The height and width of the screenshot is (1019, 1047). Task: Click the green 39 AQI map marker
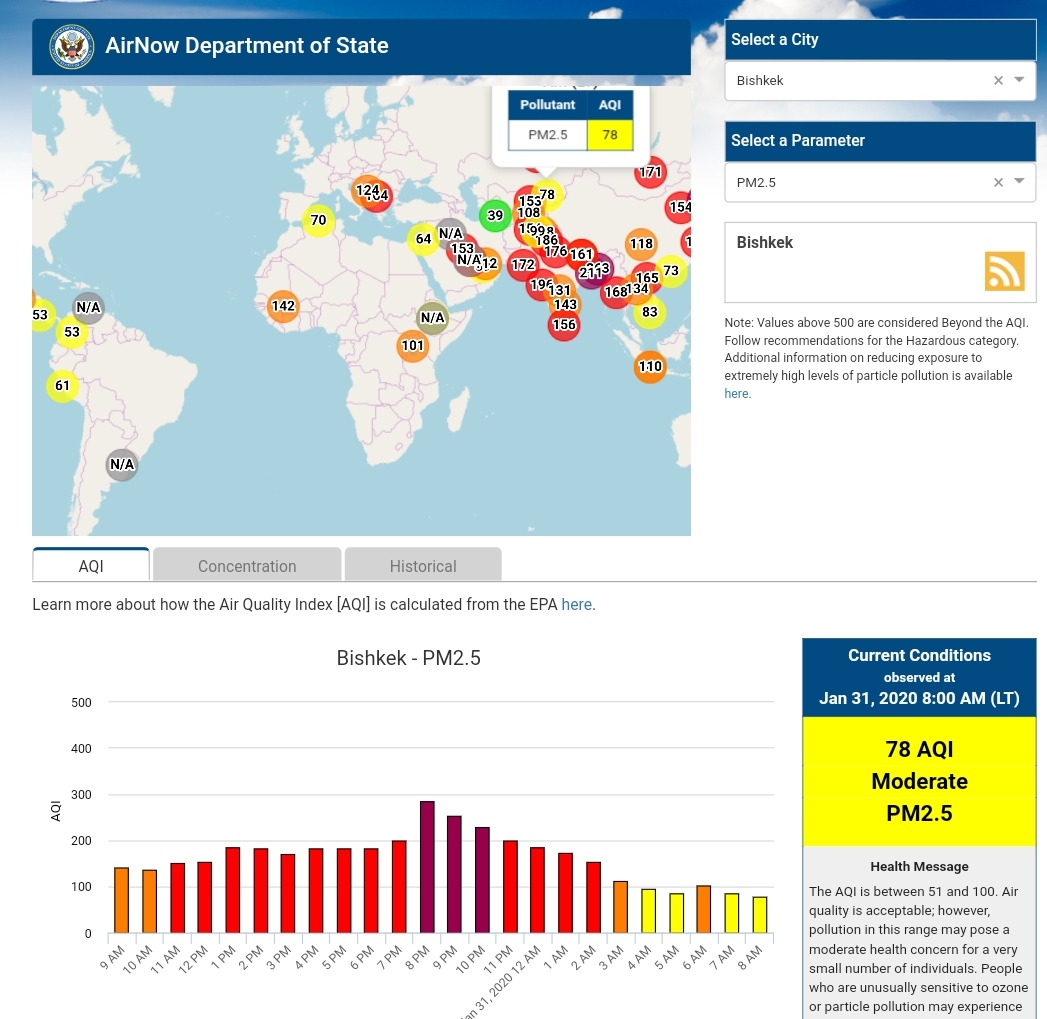click(x=495, y=215)
